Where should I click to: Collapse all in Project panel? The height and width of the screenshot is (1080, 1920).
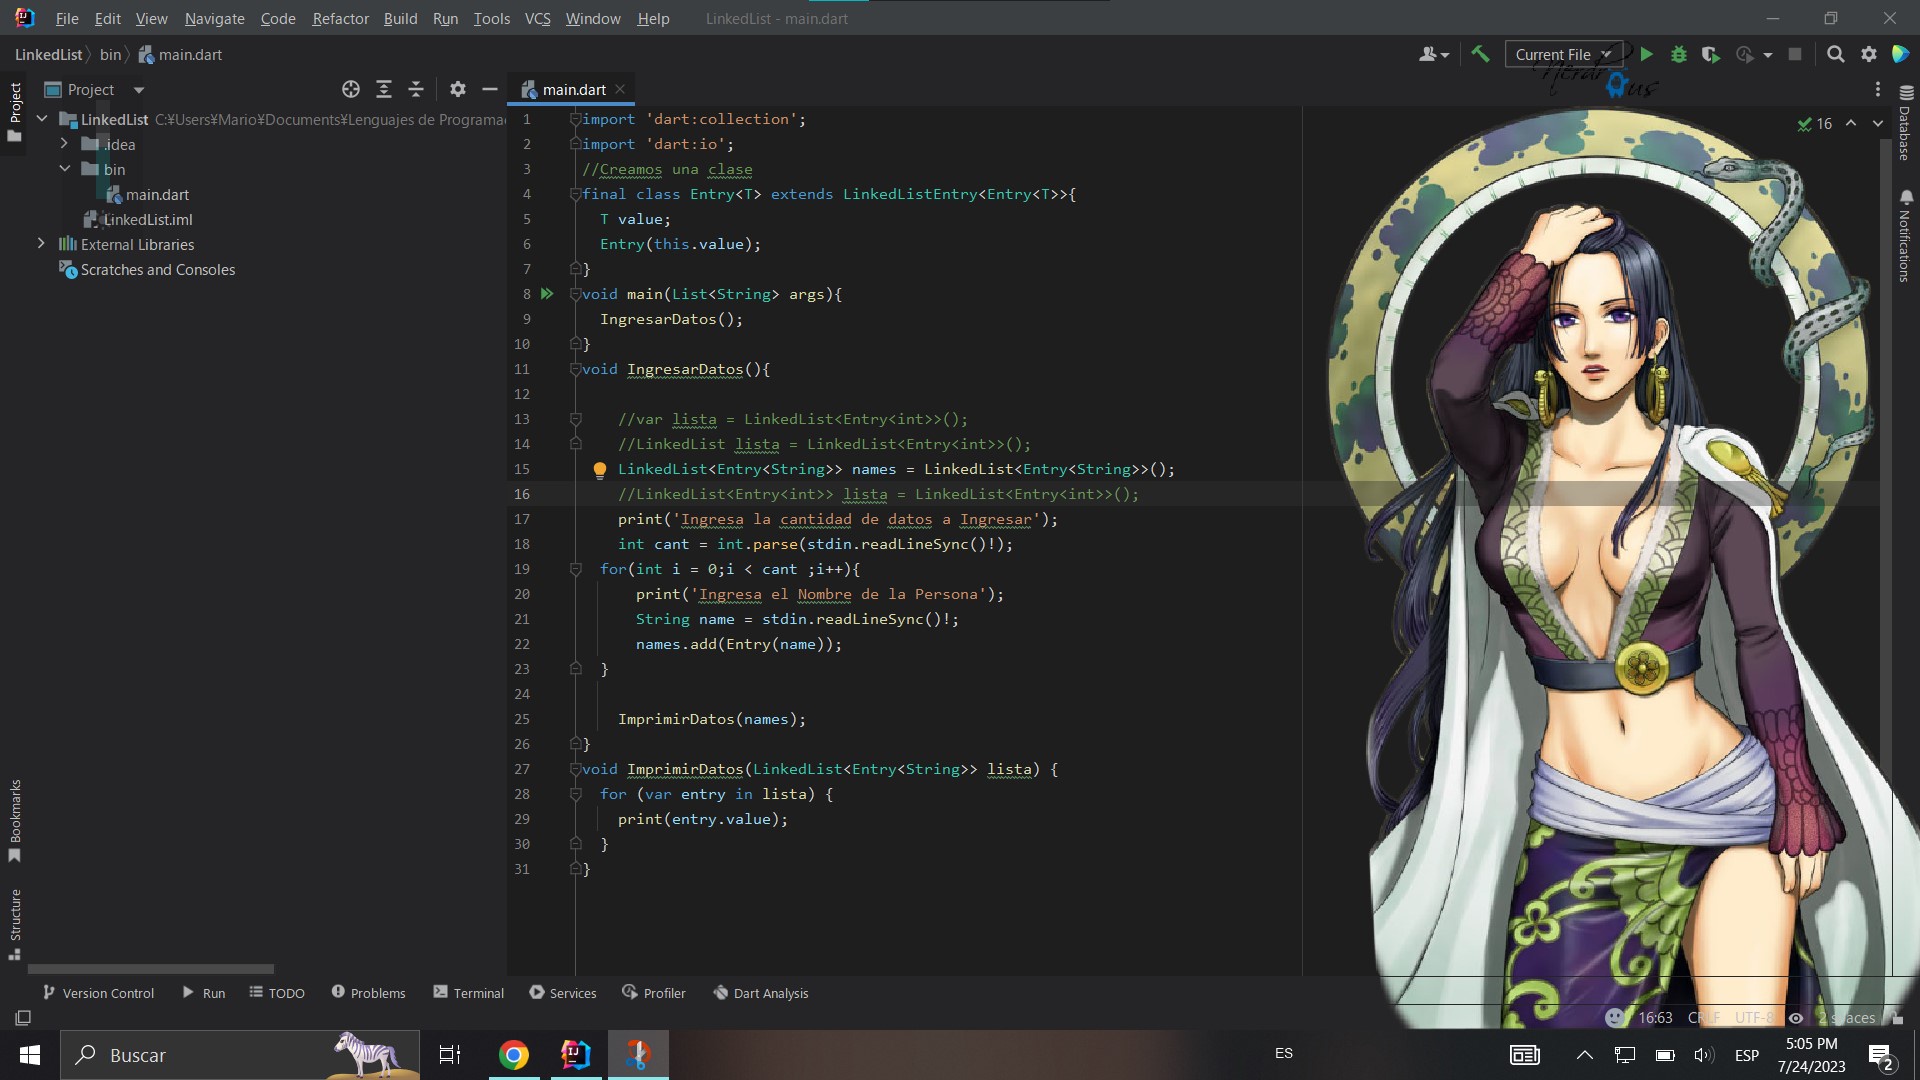416,90
